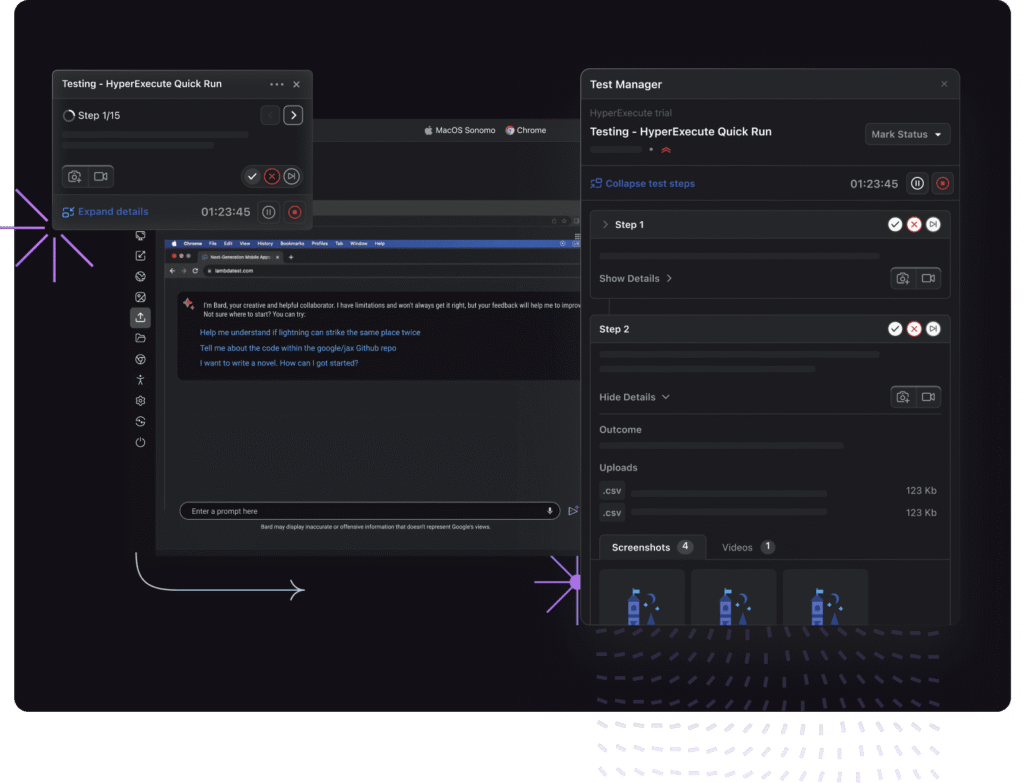The image size is (1024, 783).
Task: Click the write a novel suggestion link
Action: point(279,363)
